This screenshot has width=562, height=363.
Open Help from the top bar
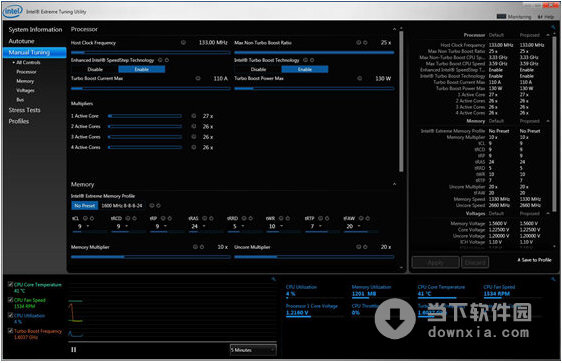tap(546, 16)
